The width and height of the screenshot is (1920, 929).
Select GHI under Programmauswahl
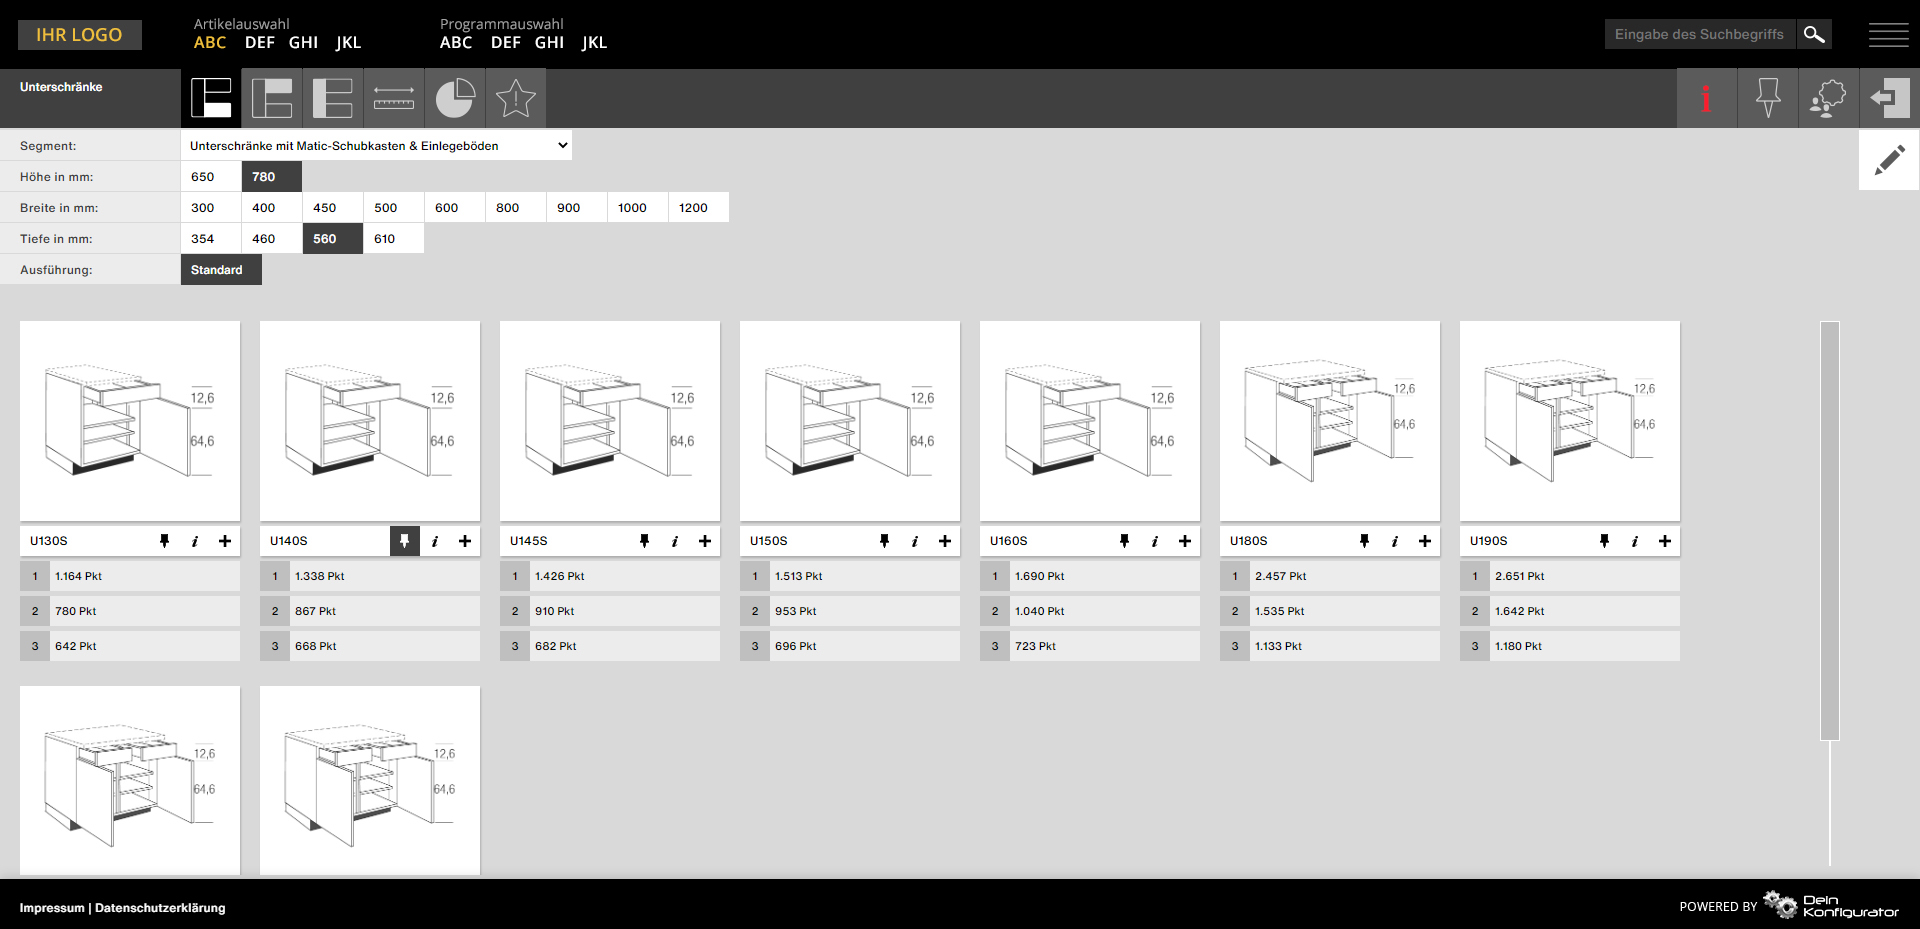pos(549,43)
